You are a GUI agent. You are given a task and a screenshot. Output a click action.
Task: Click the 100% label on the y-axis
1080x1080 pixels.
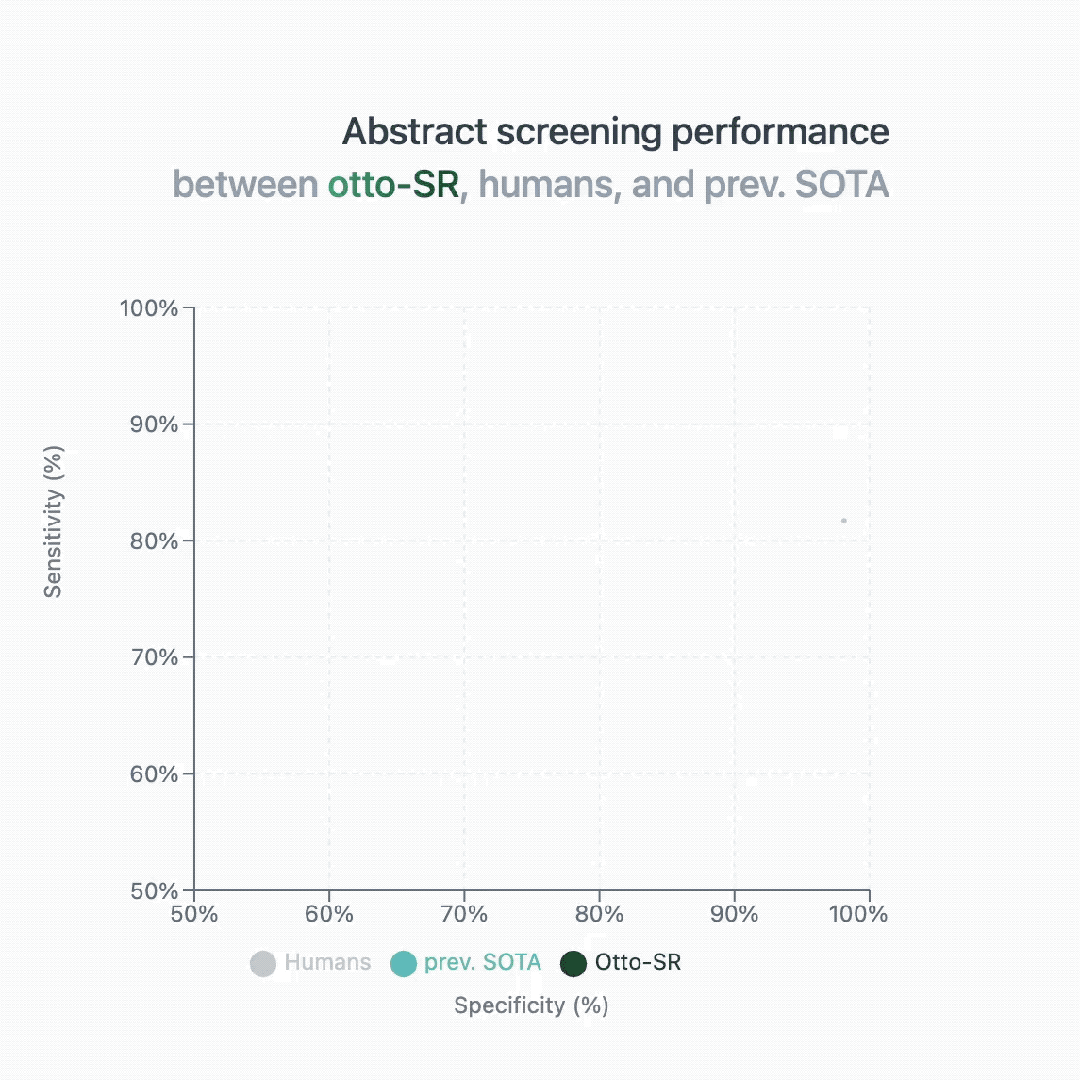[x=149, y=309]
